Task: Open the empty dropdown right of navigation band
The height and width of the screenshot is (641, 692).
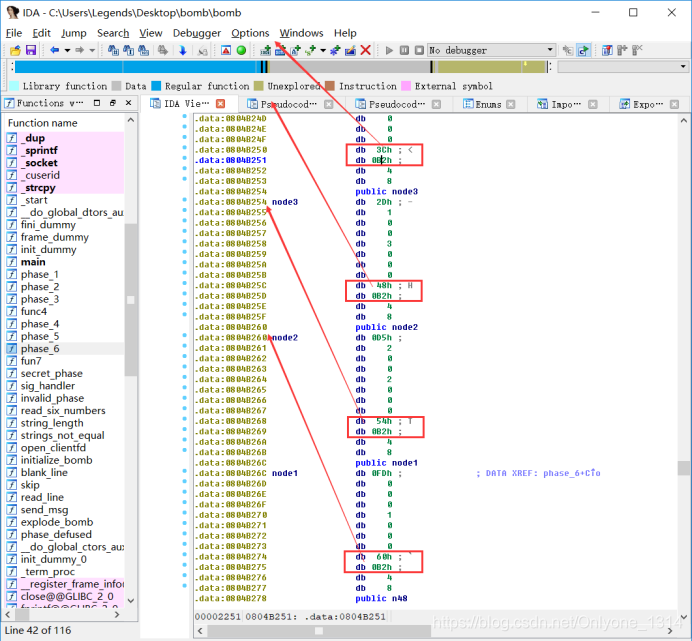Action: [x=623, y=67]
